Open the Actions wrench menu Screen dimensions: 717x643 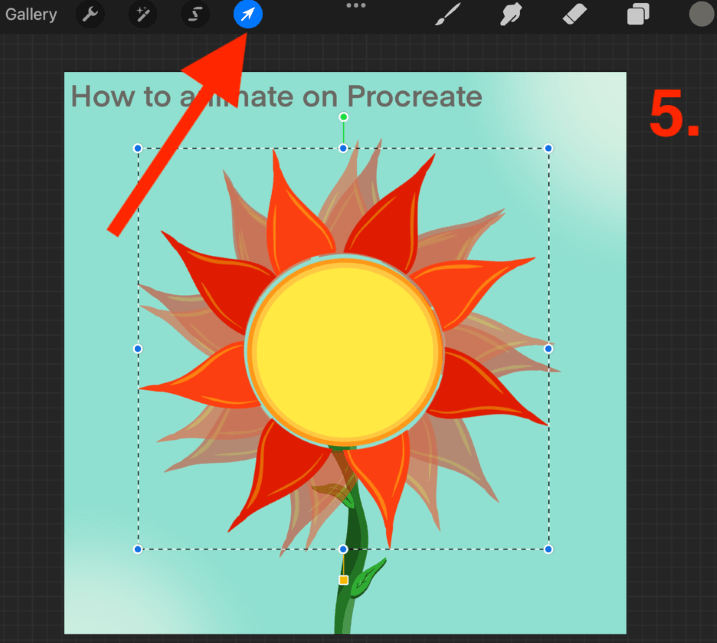pyautogui.click(x=90, y=14)
